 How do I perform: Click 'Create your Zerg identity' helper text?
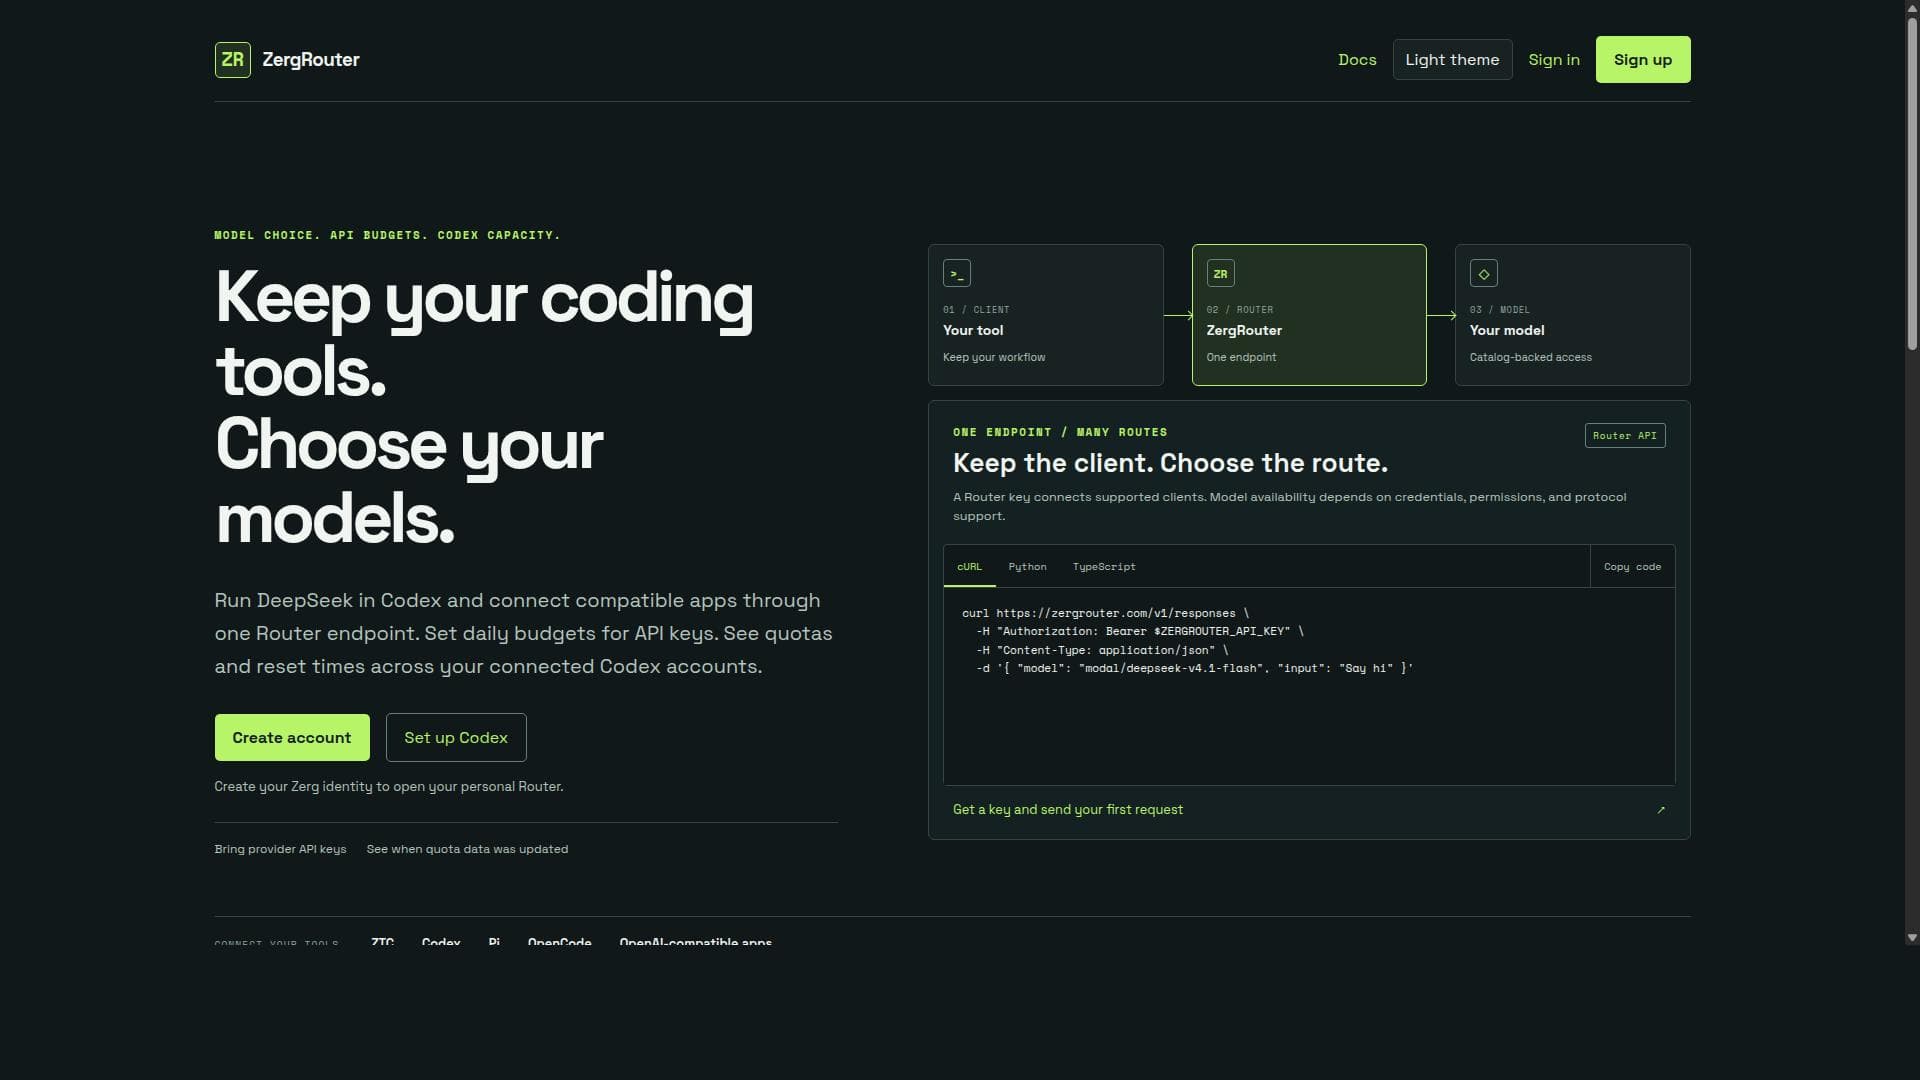(389, 787)
